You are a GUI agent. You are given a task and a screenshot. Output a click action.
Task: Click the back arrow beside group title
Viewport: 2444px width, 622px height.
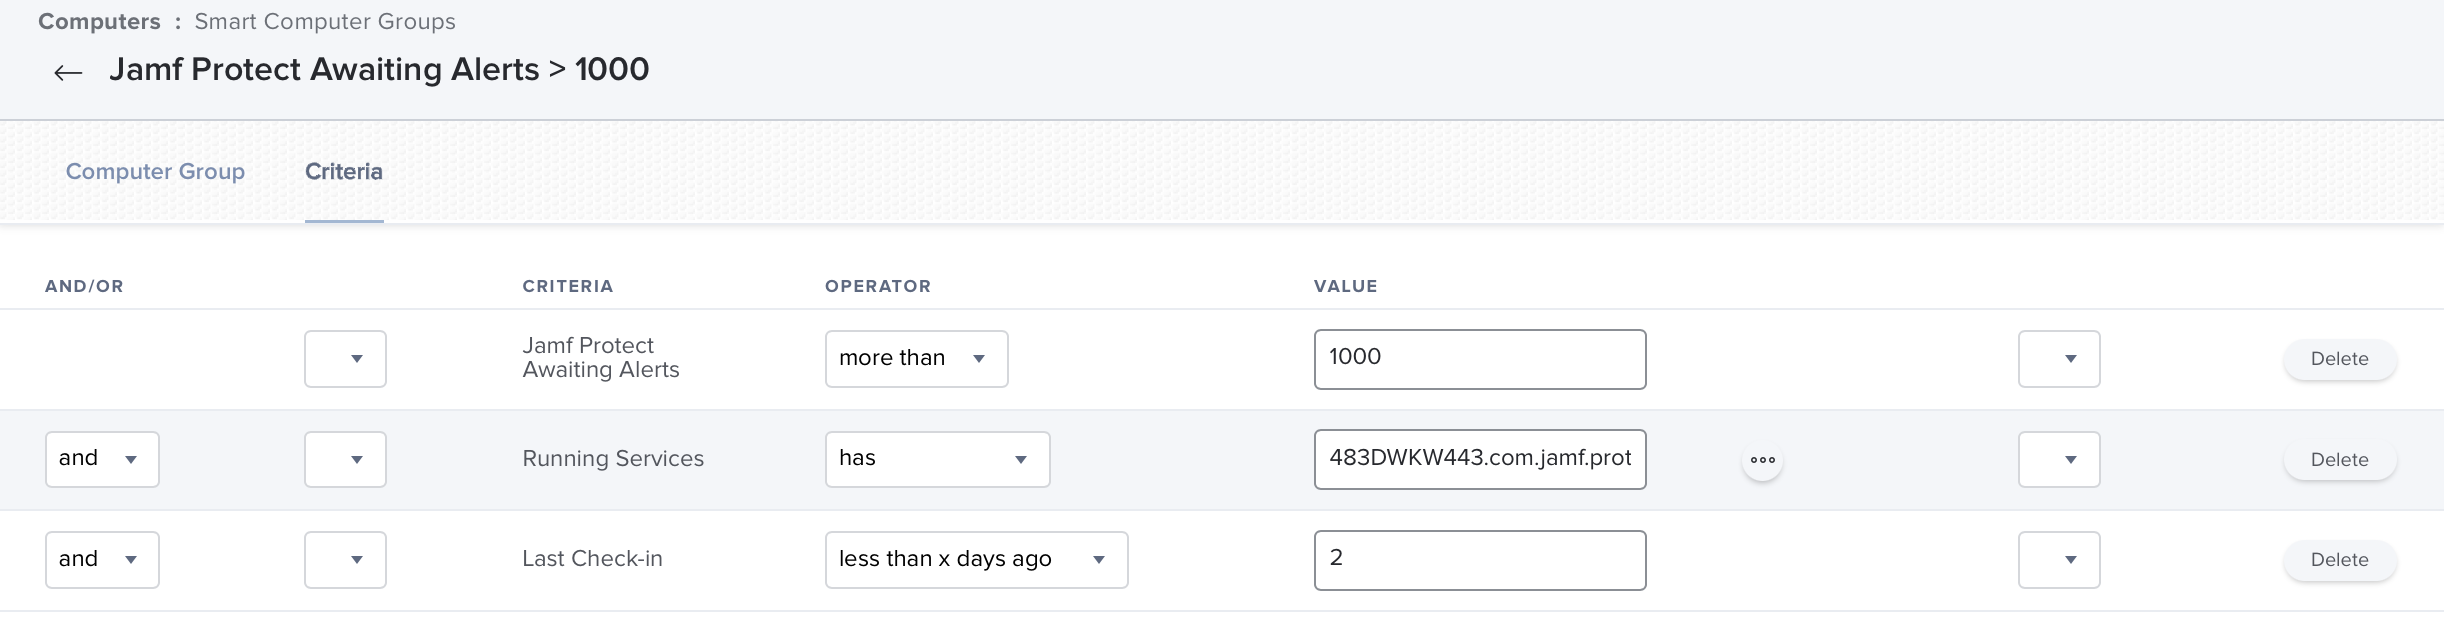point(68,72)
